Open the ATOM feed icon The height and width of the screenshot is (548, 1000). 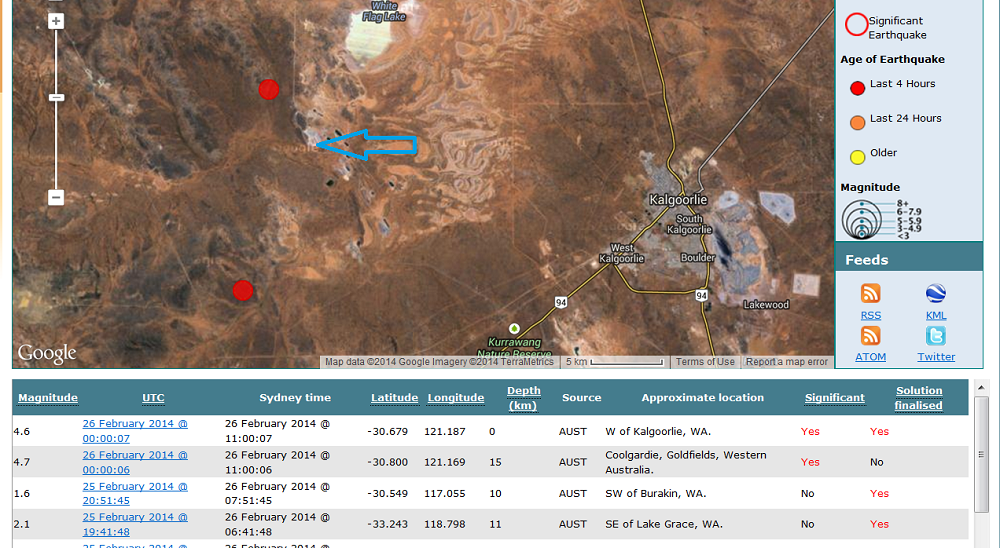coord(871,336)
